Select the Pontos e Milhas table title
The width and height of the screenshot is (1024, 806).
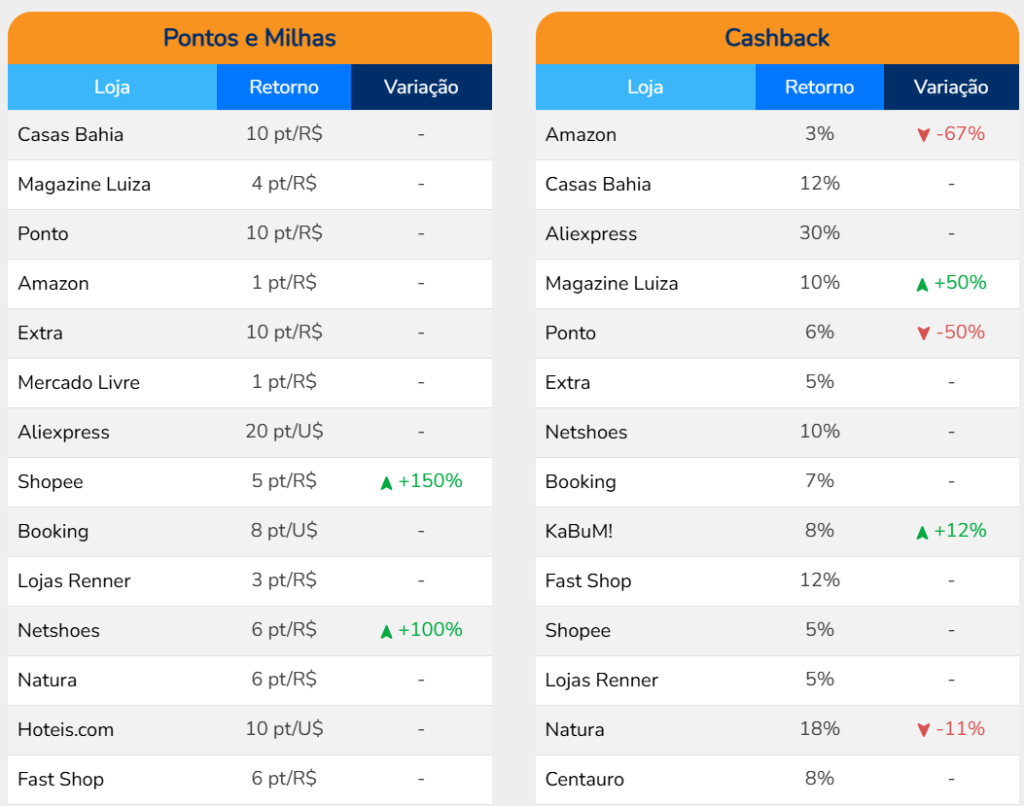[x=249, y=38]
